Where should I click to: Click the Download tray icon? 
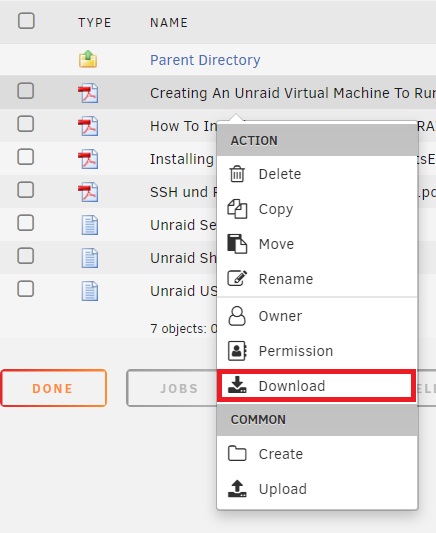237,385
